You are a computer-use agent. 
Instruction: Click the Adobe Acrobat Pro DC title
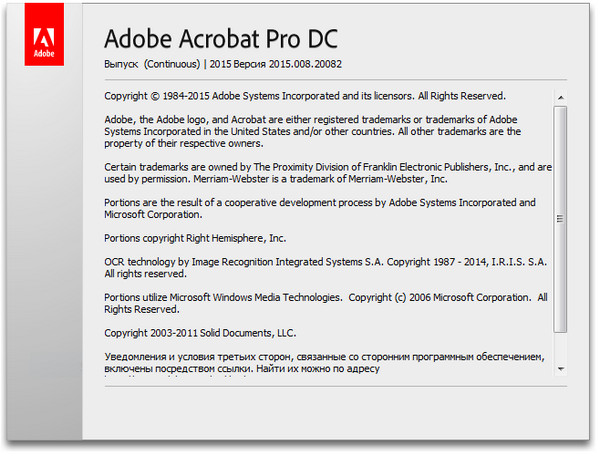(222, 38)
